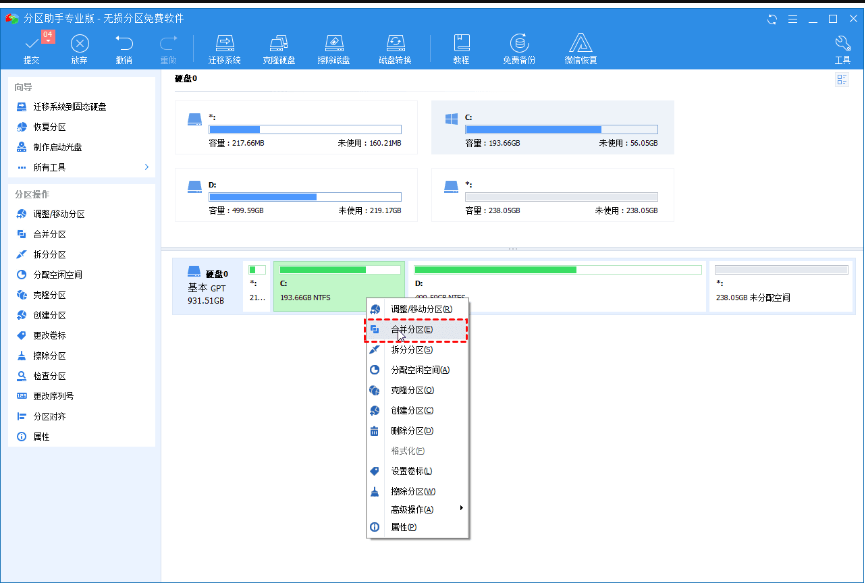Choose 删除分区 from the context menu
This screenshot has width=865, height=586.
(411, 430)
